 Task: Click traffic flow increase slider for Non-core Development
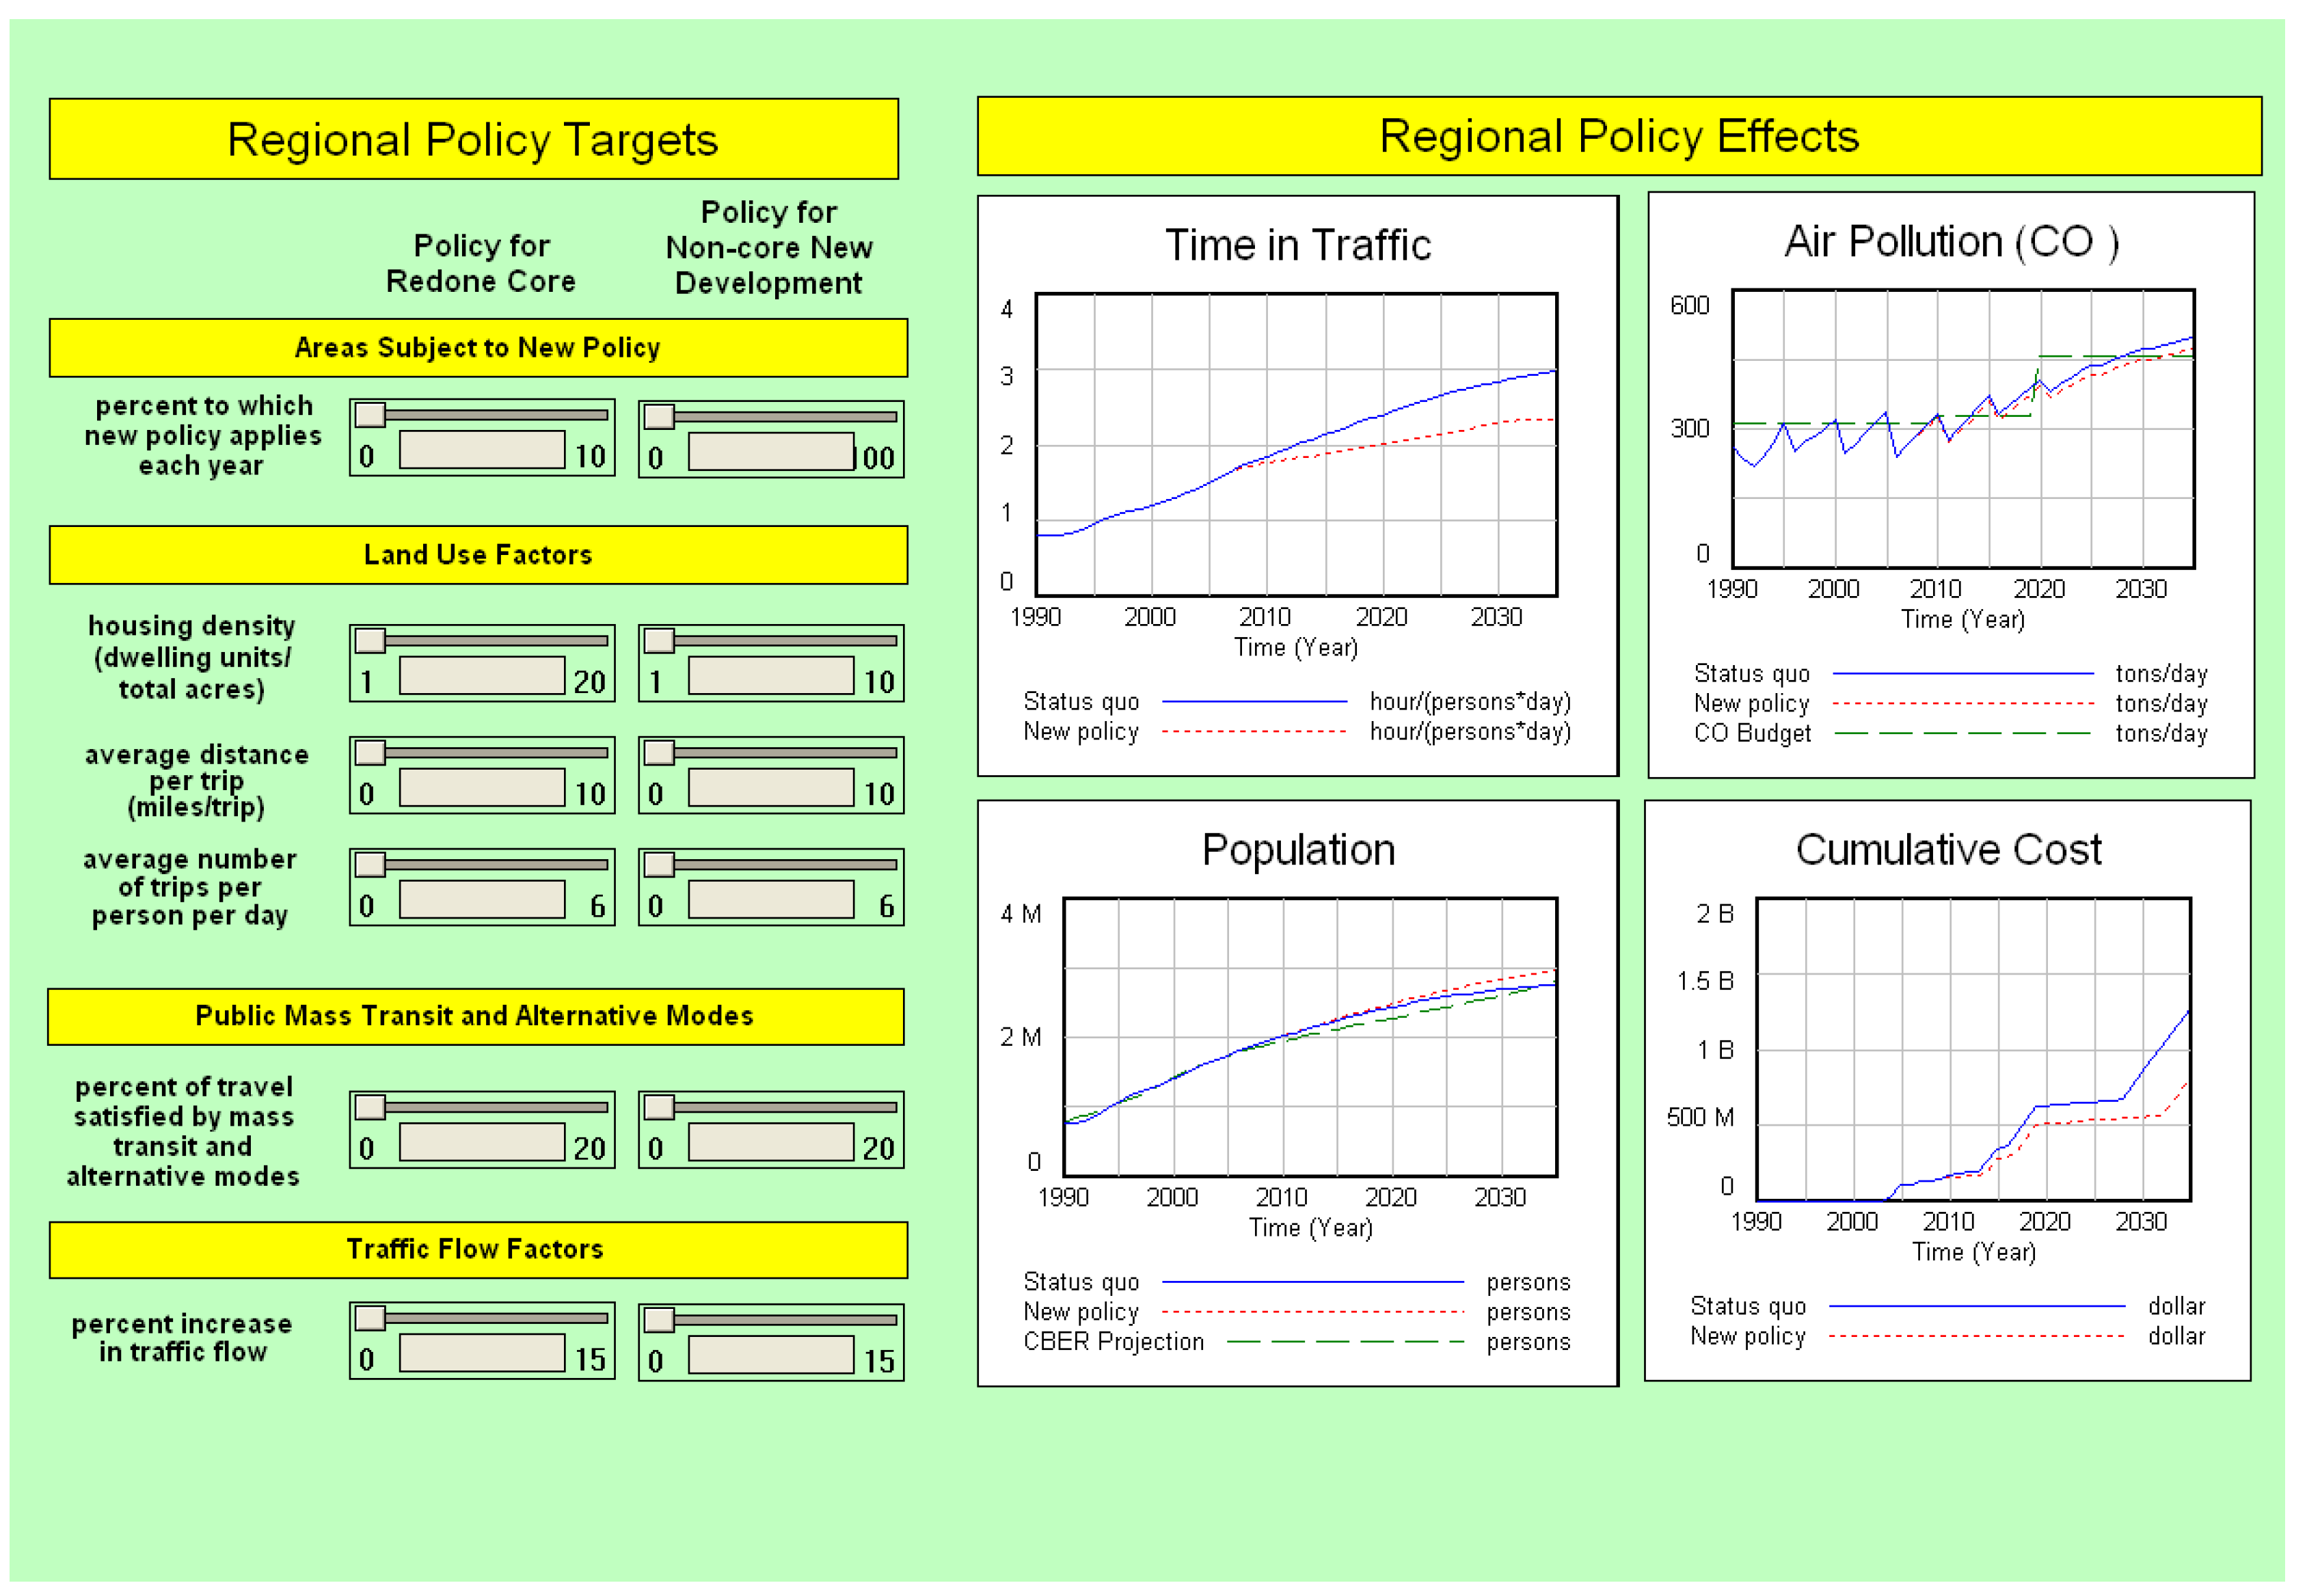coord(659,1320)
